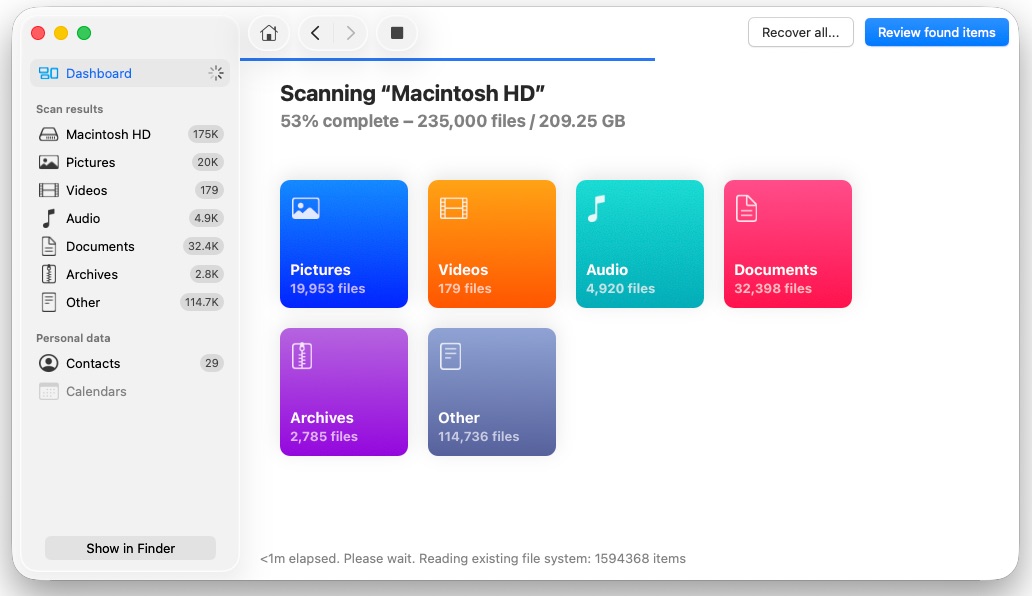Click the Other file icon in sidebar
The image size is (1032, 596).
click(48, 303)
